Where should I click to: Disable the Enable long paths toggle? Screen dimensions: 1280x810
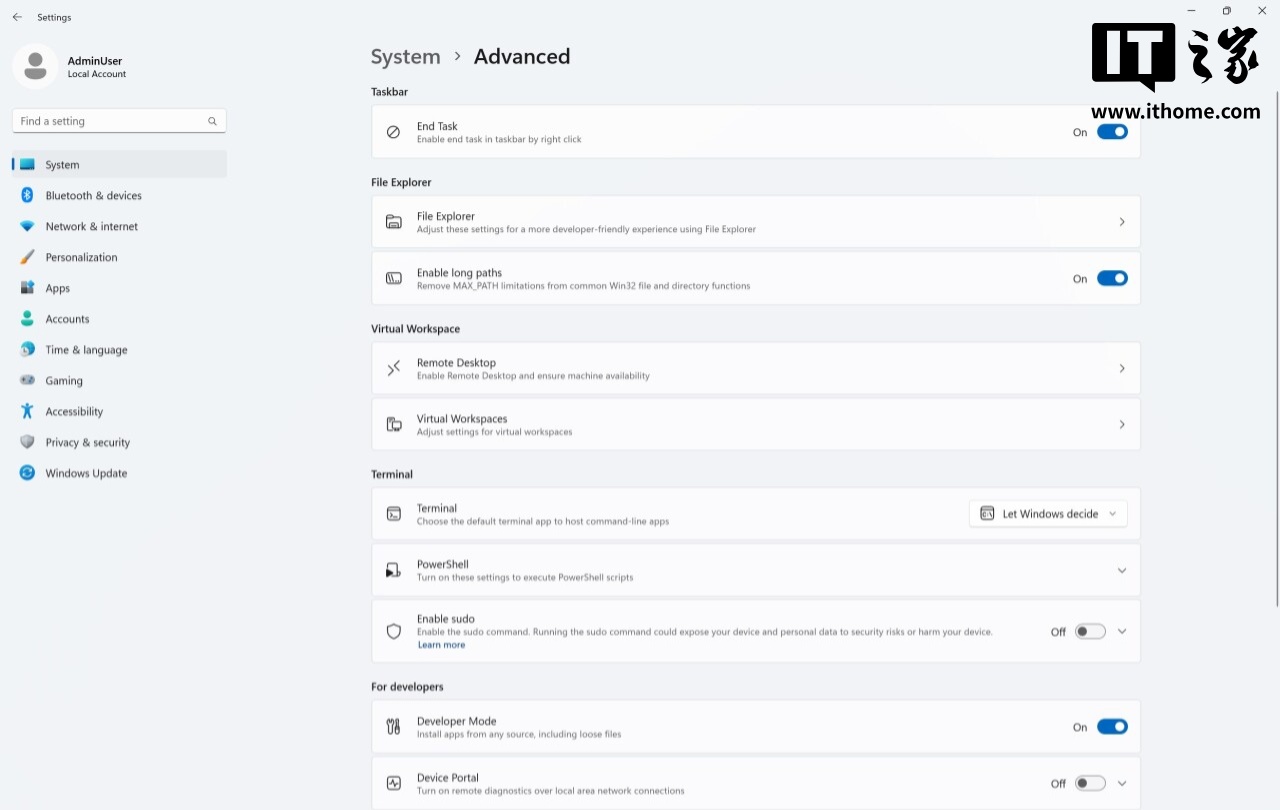point(1112,279)
